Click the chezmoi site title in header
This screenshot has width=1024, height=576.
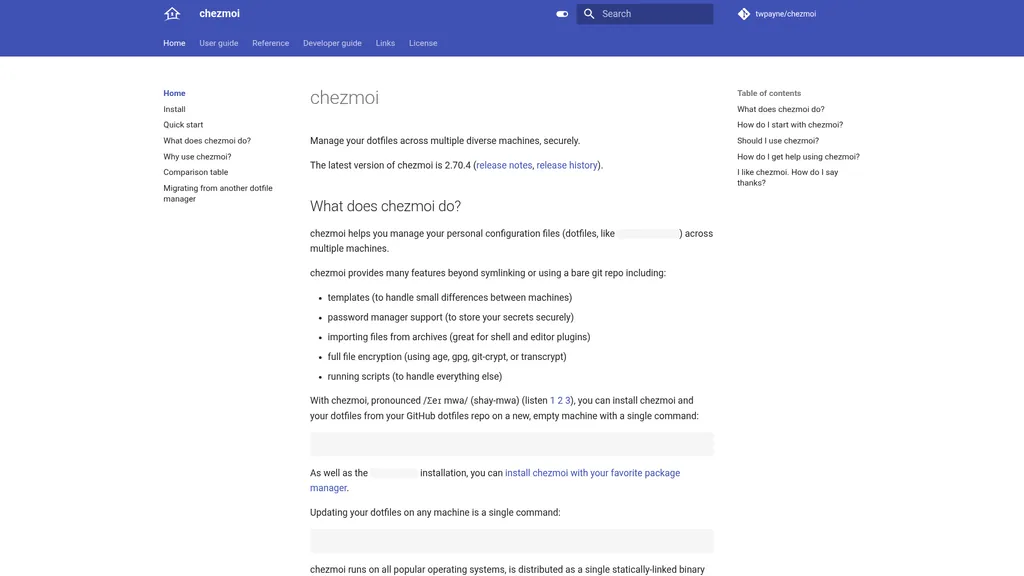coord(219,14)
